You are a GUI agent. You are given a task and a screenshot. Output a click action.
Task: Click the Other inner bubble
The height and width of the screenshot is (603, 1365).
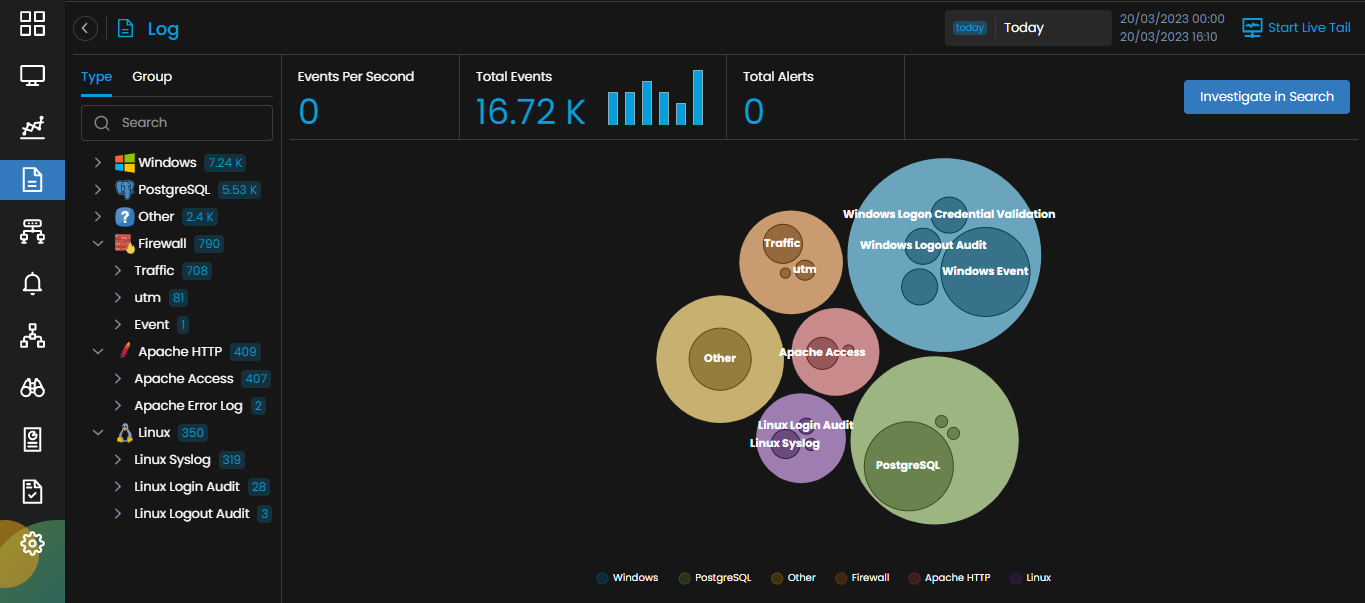tap(720, 358)
